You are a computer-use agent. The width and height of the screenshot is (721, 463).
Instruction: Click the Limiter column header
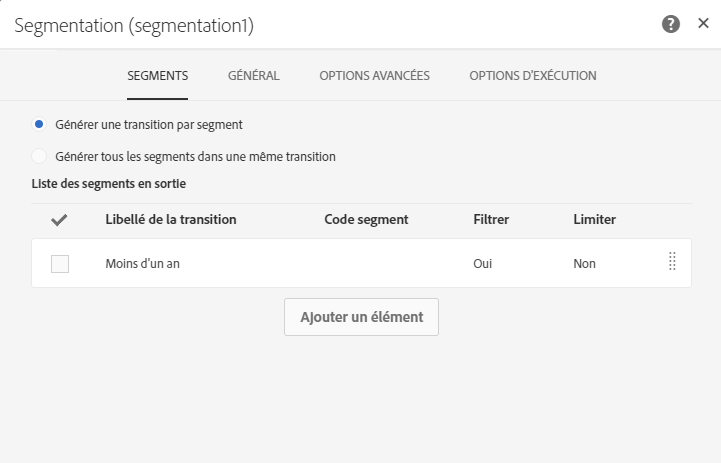[x=594, y=220]
